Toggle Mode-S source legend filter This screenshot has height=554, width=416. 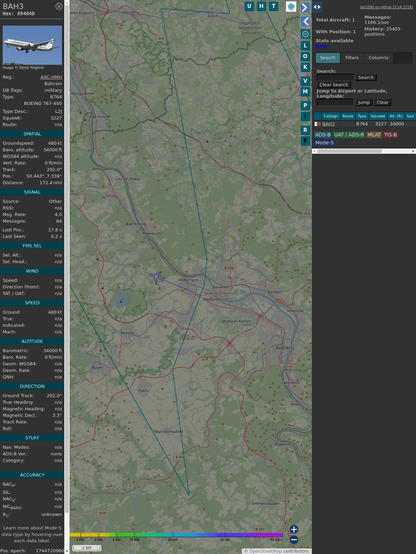pos(324,143)
